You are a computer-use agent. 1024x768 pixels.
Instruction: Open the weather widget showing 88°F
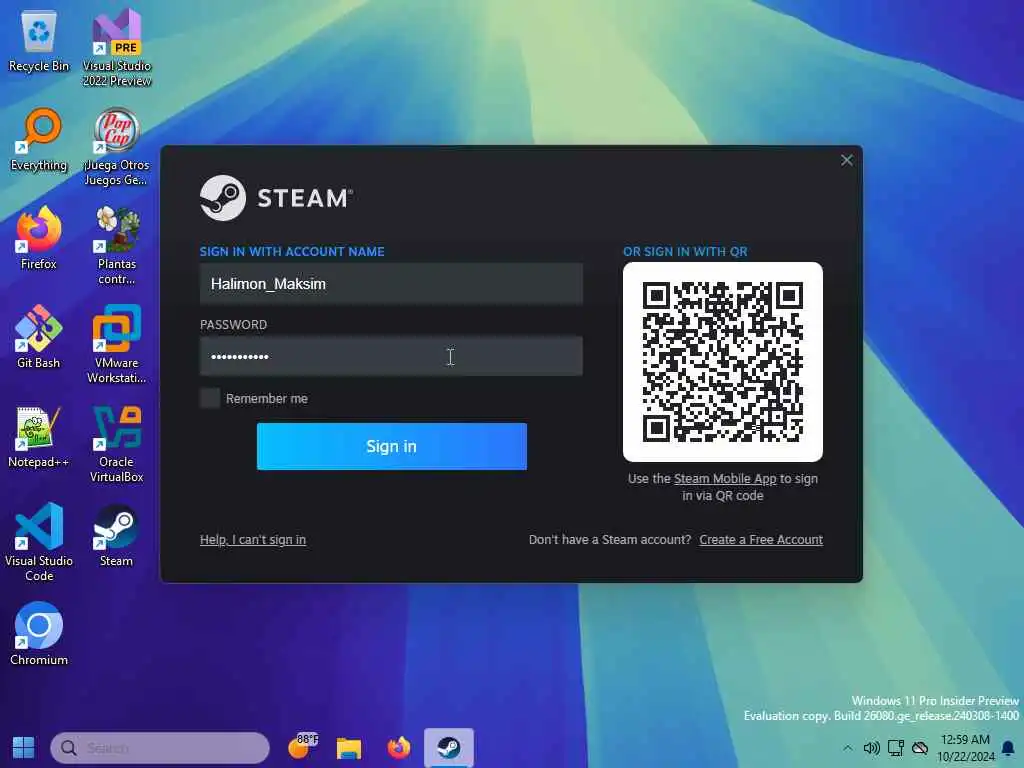[302, 747]
